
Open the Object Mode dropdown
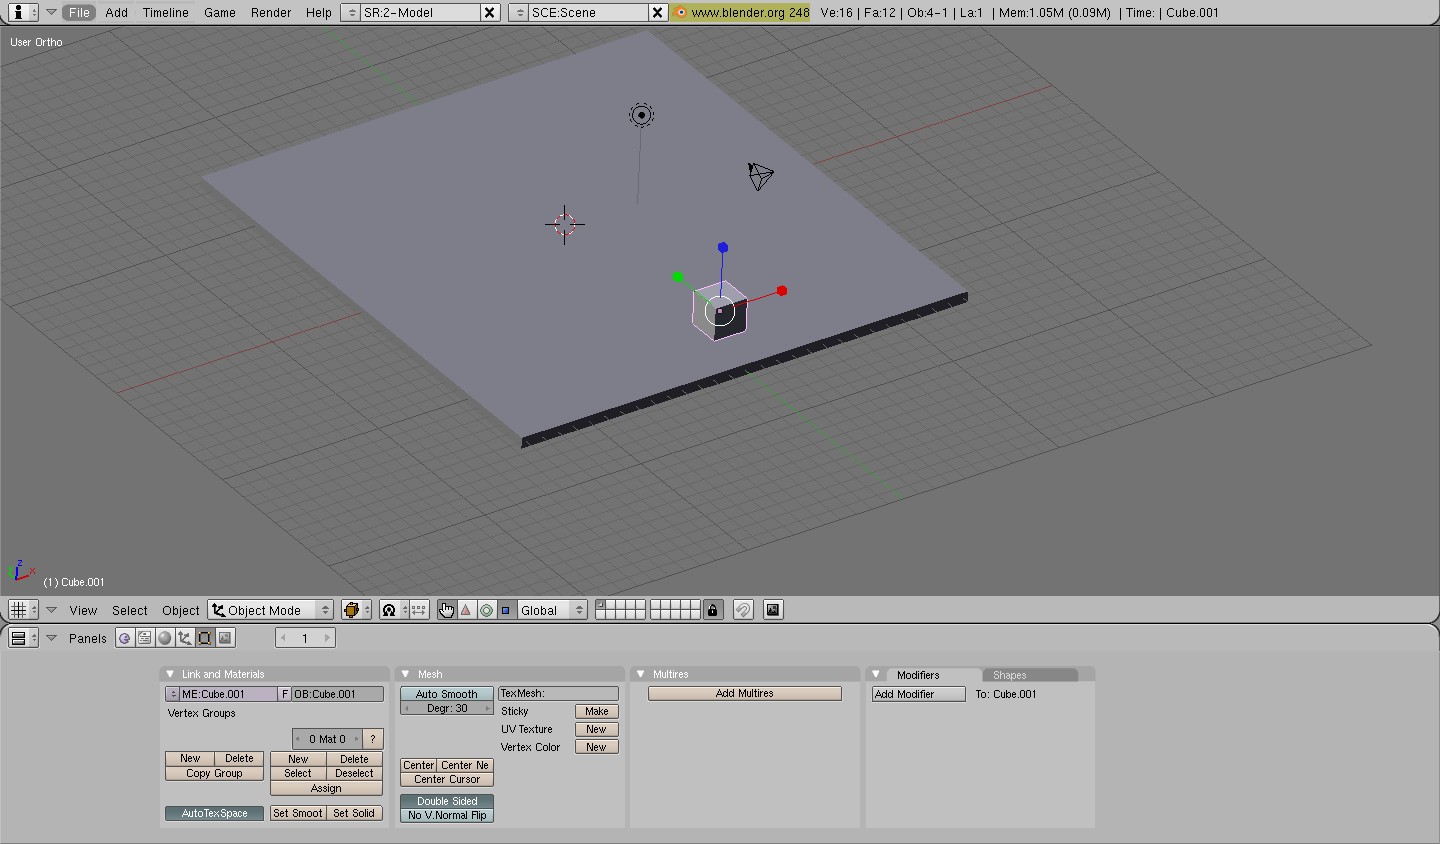(270, 610)
